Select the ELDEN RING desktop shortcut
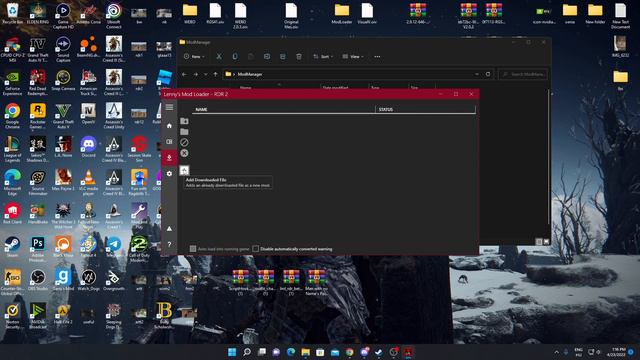This screenshot has height=360, width=640. tap(38, 13)
